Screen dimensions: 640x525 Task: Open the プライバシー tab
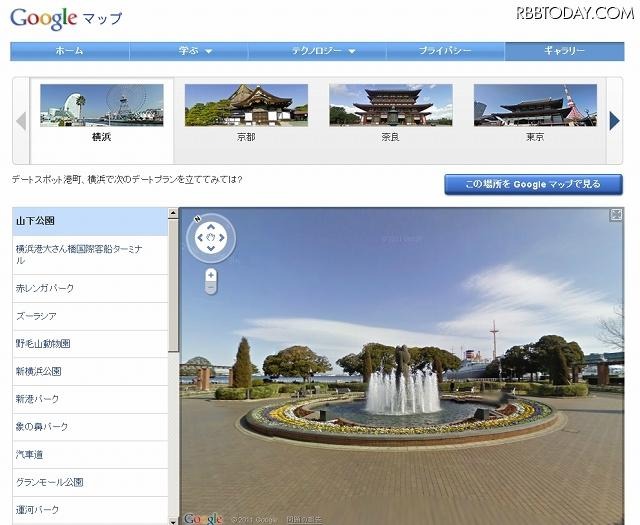(445, 51)
